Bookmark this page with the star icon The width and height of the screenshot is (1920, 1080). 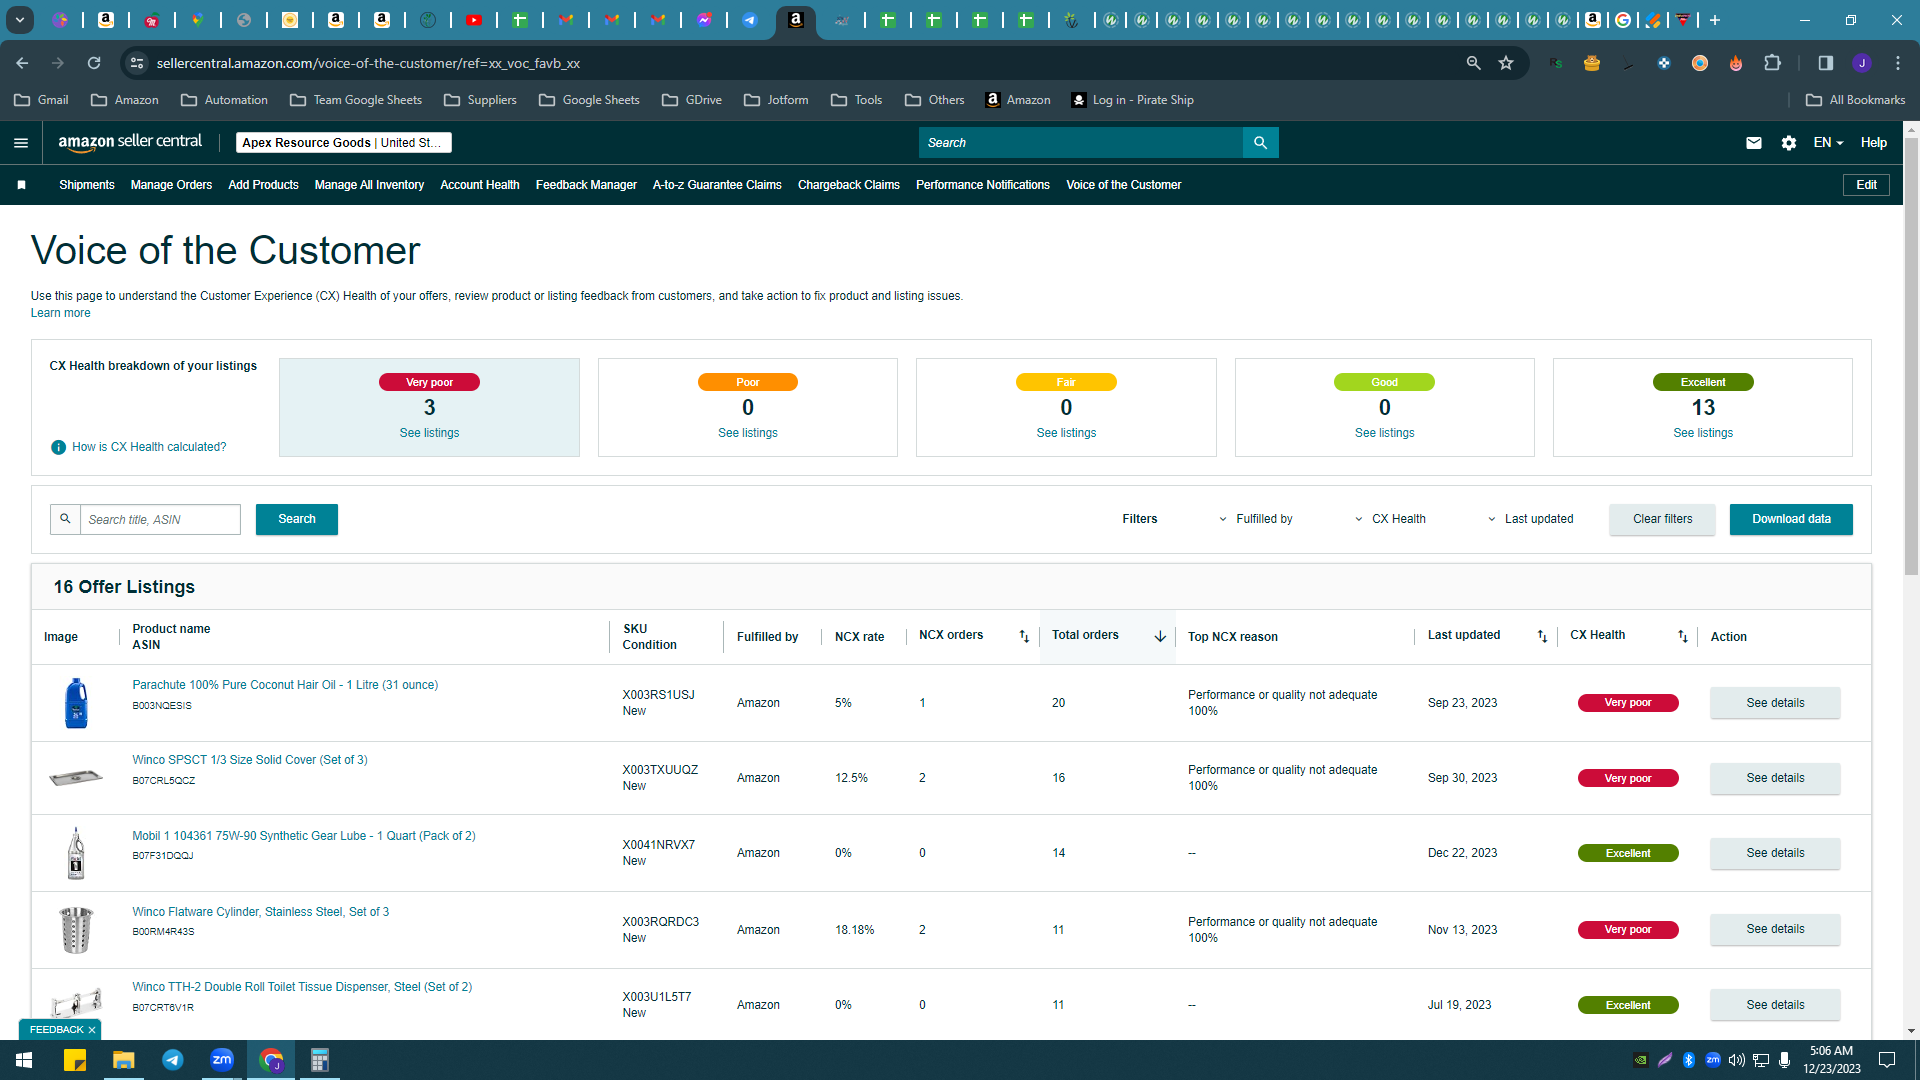(1506, 63)
